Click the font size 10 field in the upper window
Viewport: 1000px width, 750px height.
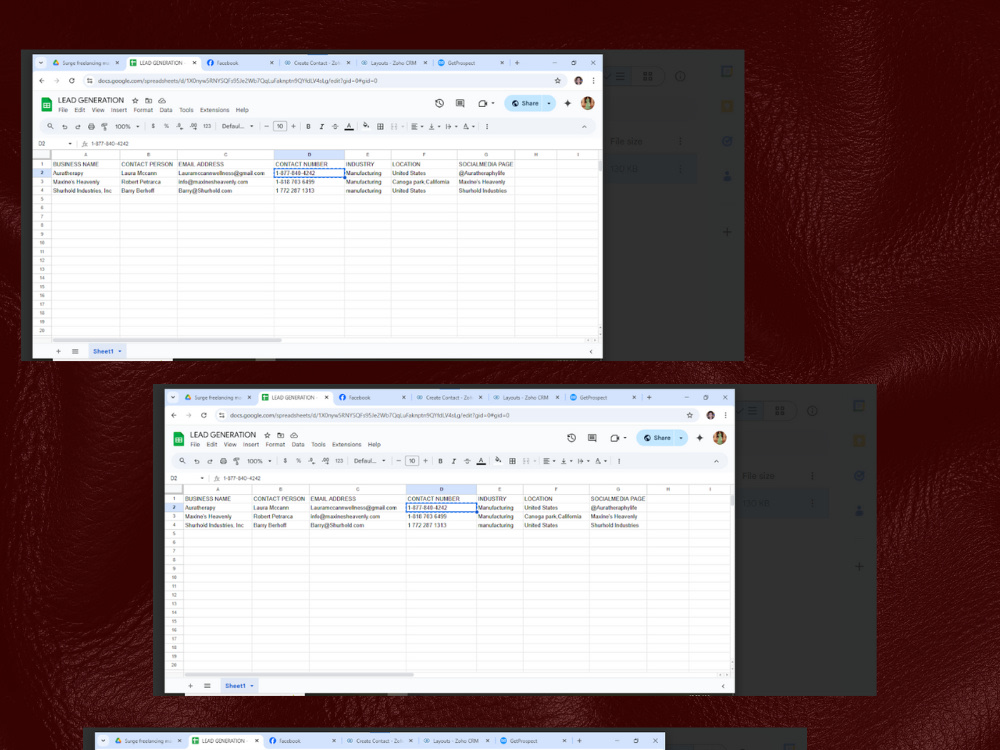click(280, 126)
